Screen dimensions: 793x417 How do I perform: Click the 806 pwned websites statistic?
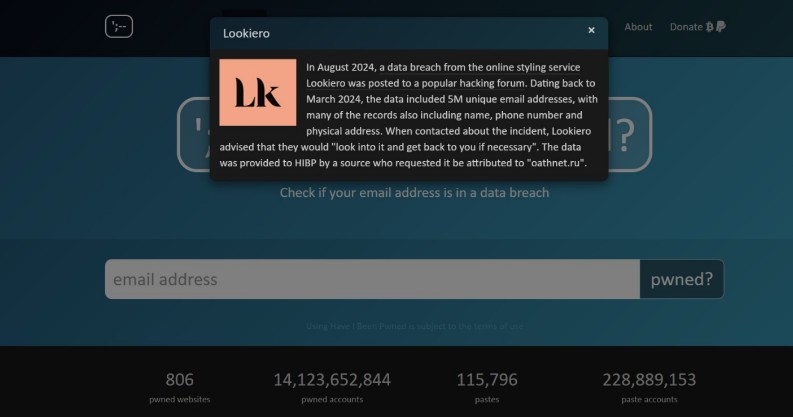point(180,380)
